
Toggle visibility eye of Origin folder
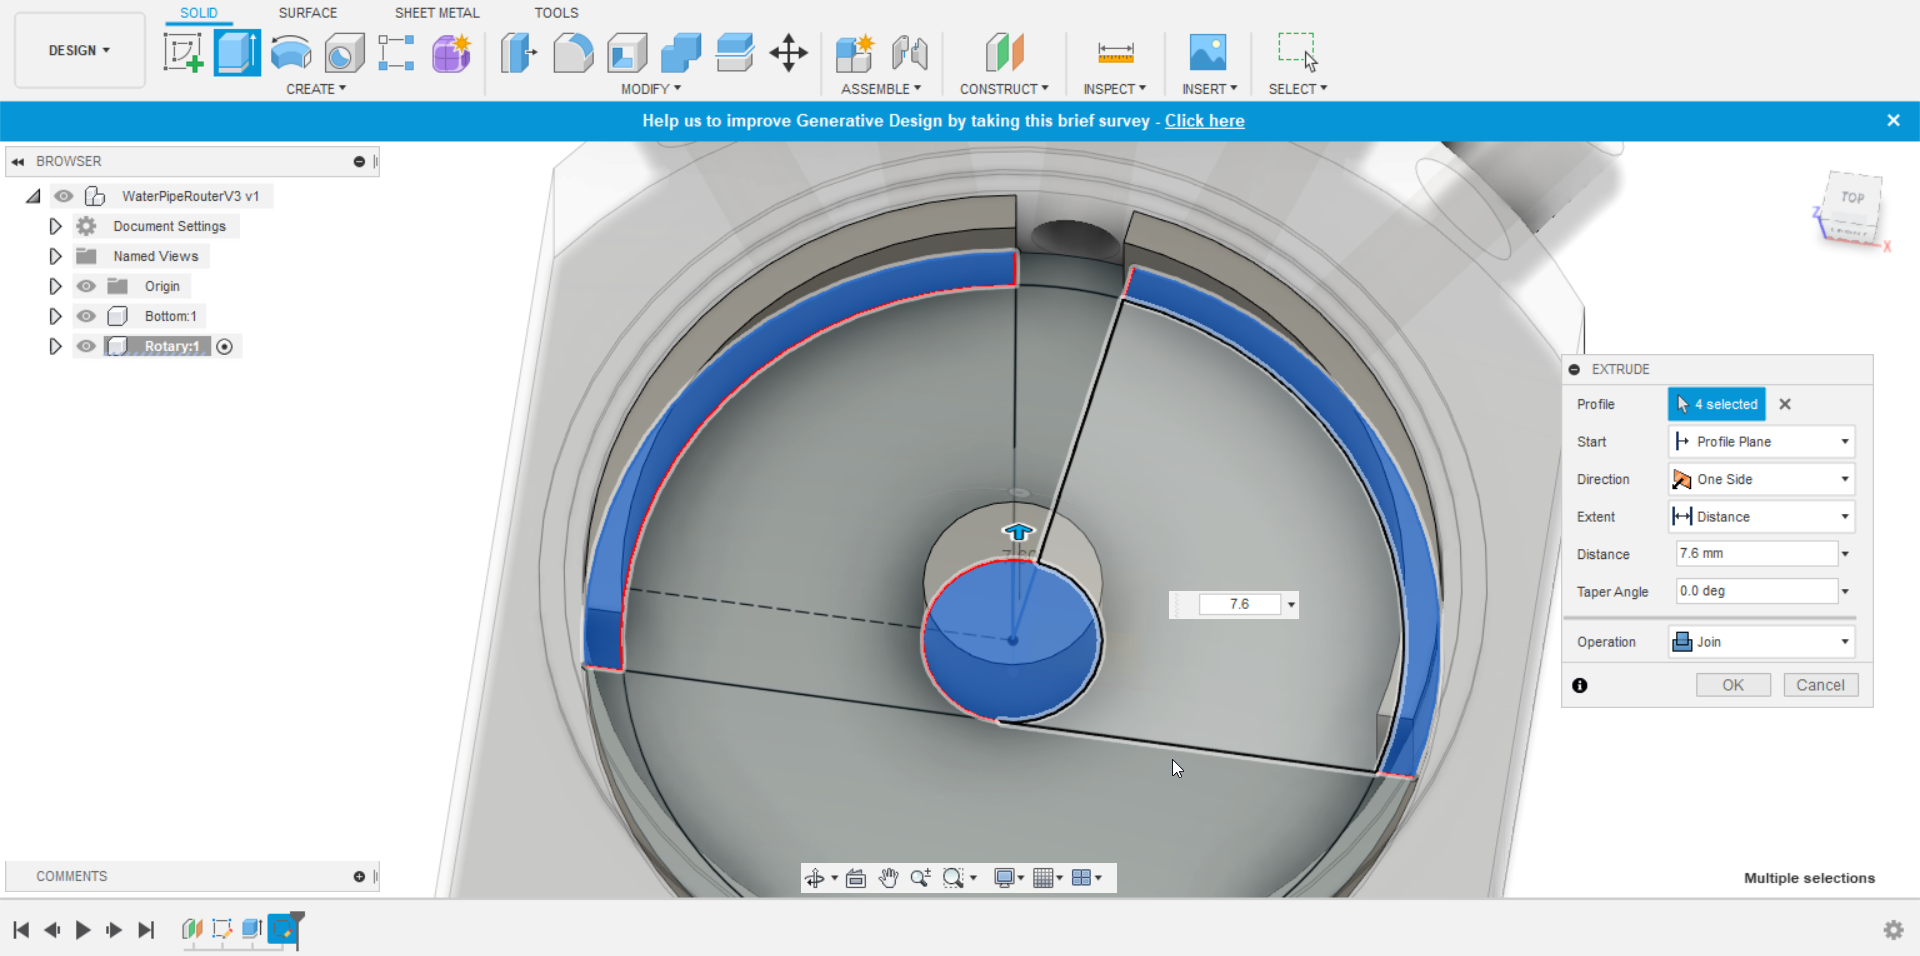(x=87, y=286)
